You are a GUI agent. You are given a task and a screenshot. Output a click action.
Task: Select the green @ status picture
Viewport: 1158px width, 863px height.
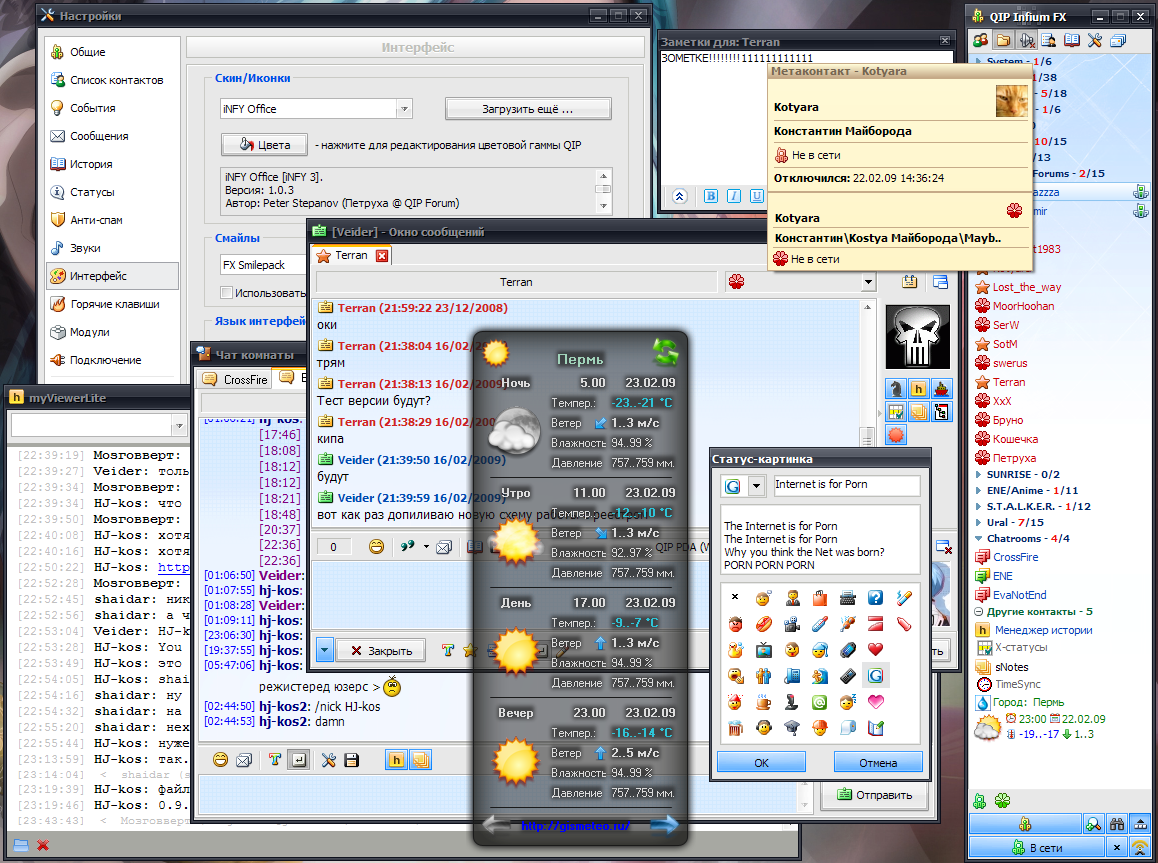coord(819,701)
